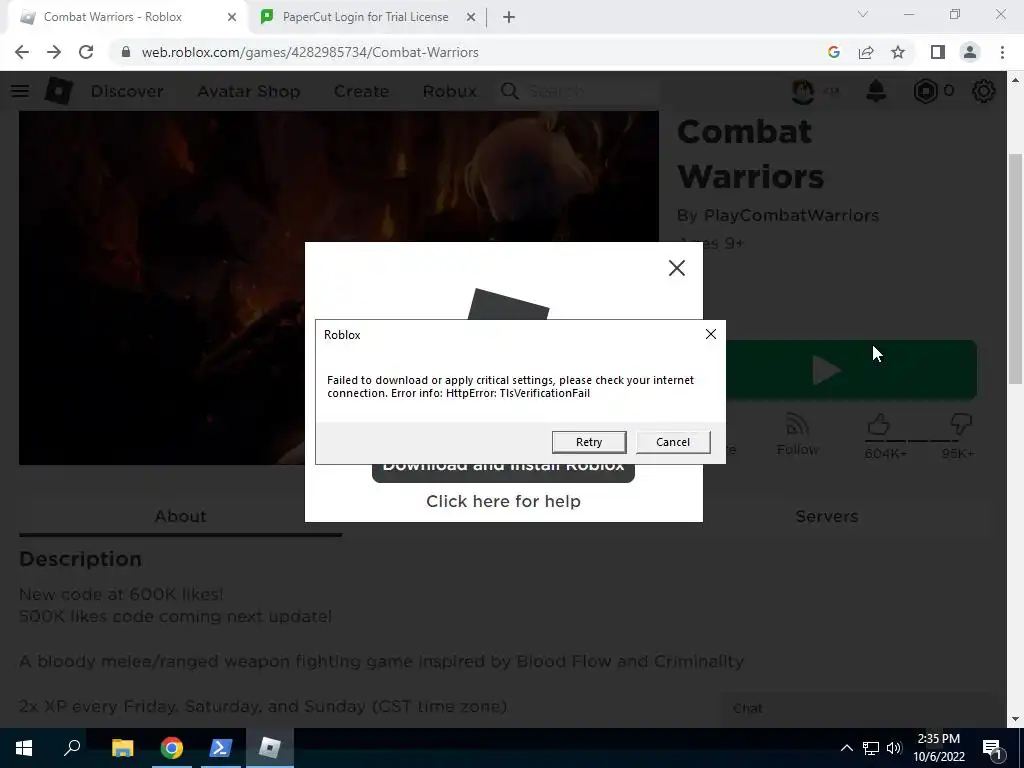Viewport: 1024px width, 768px height.
Task: Select the About tab
Action: click(180, 517)
